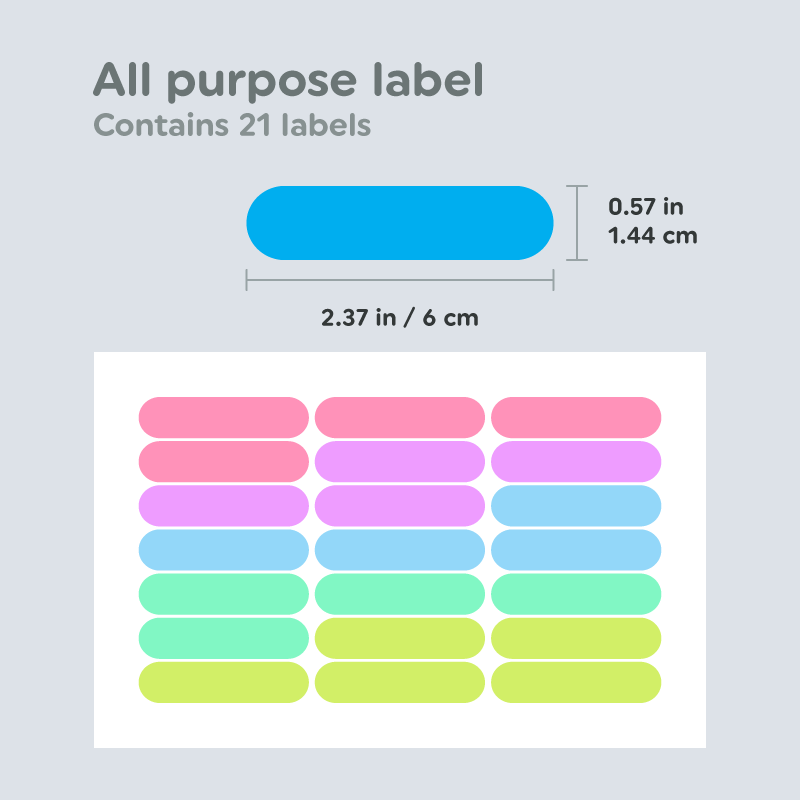800x800 pixels.
Task: Click the large blue sample label
Action: [400, 223]
